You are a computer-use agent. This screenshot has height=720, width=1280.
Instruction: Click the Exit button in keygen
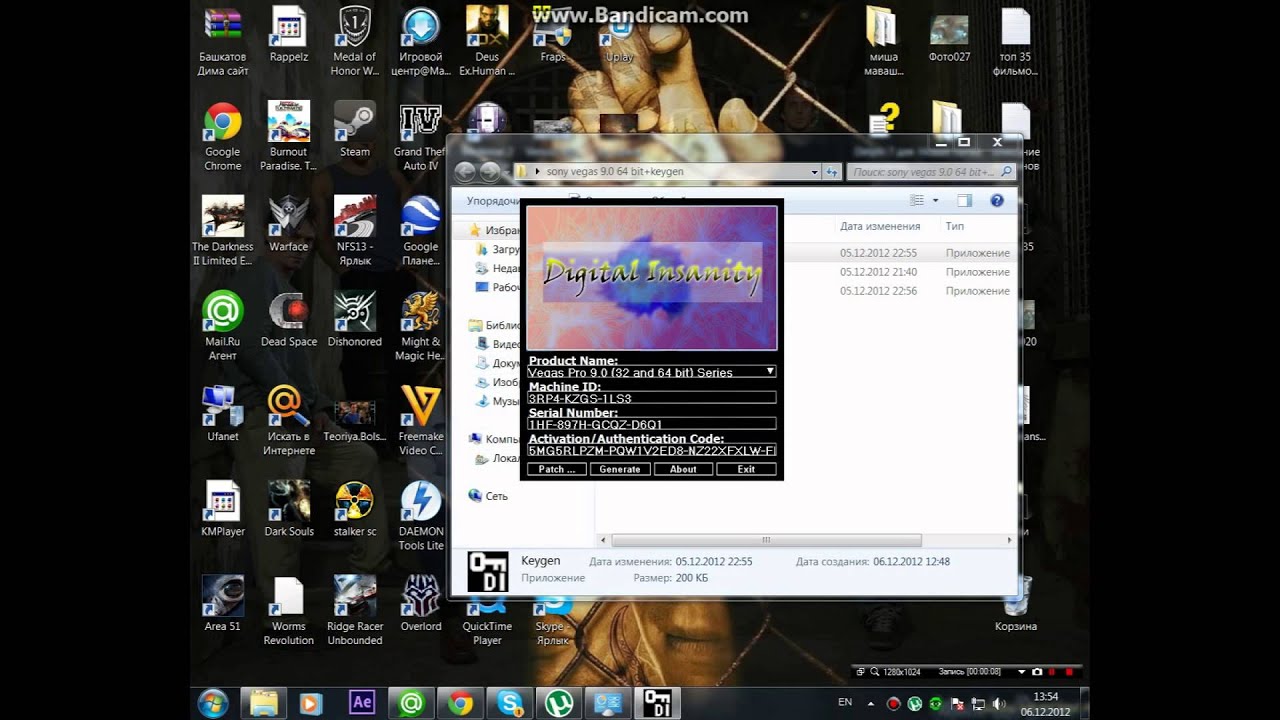(746, 469)
